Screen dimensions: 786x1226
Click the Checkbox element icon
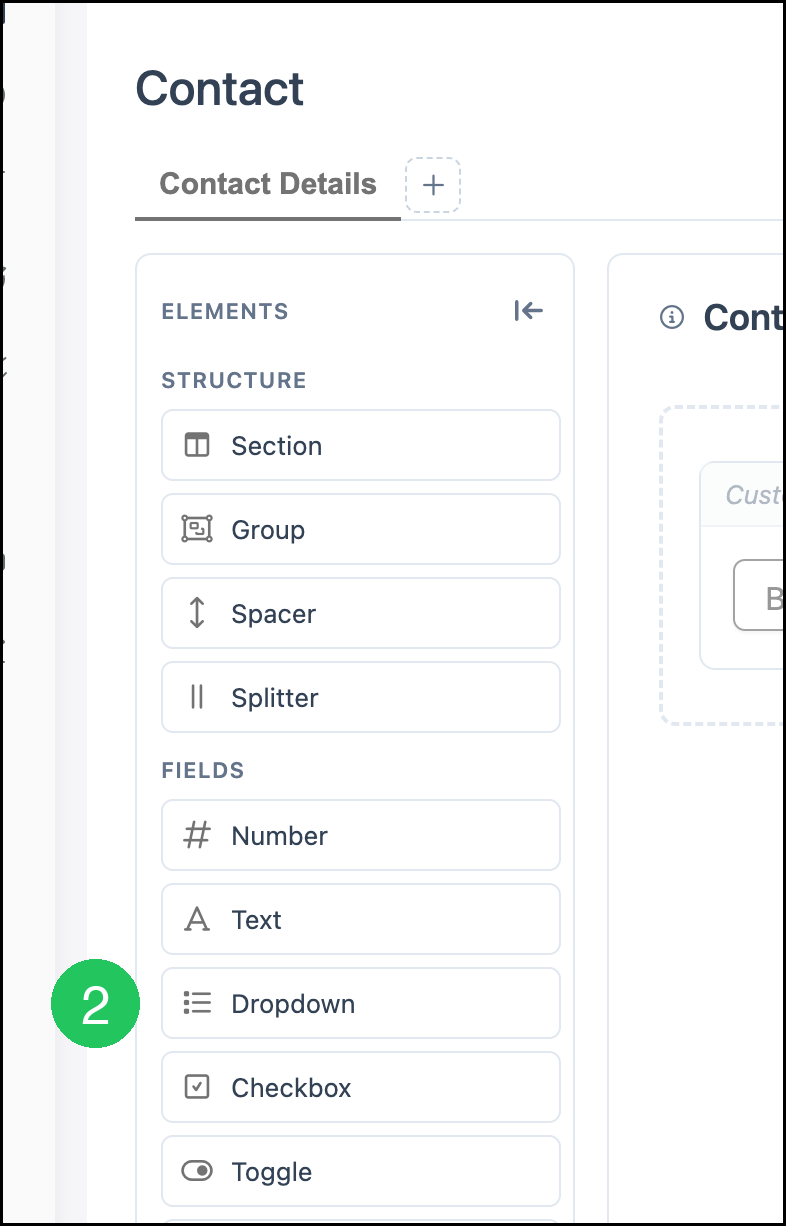tap(197, 1087)
